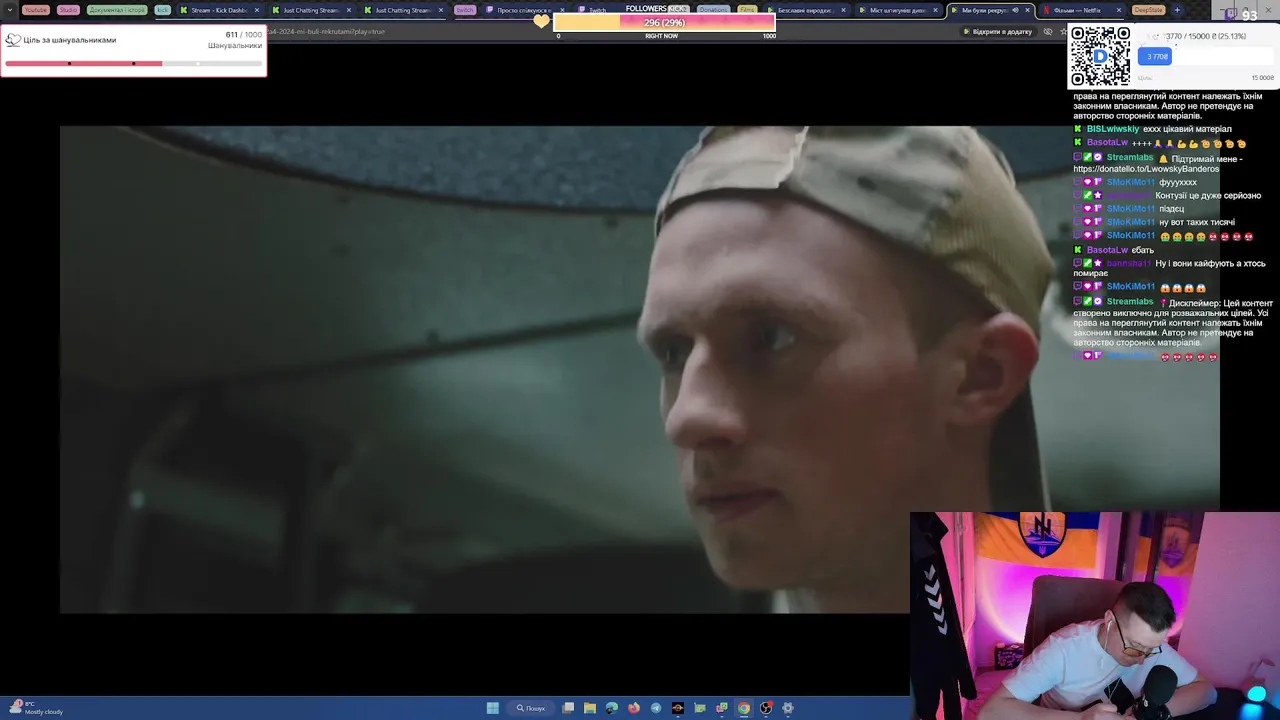The height and width of the screenshot is (720, 1280).
Task: Open a new browser tab
Action: 1177,10
